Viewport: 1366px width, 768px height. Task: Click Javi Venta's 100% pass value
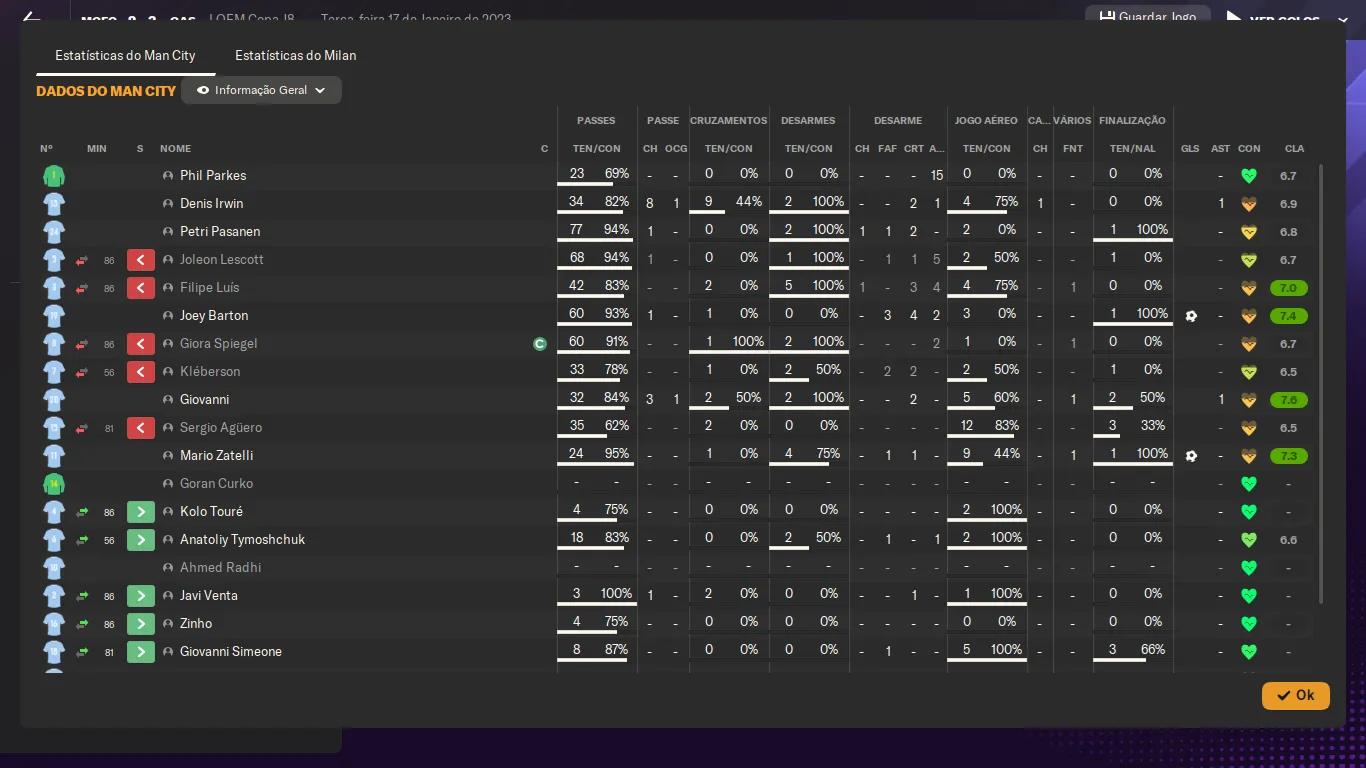coord(616,594)
